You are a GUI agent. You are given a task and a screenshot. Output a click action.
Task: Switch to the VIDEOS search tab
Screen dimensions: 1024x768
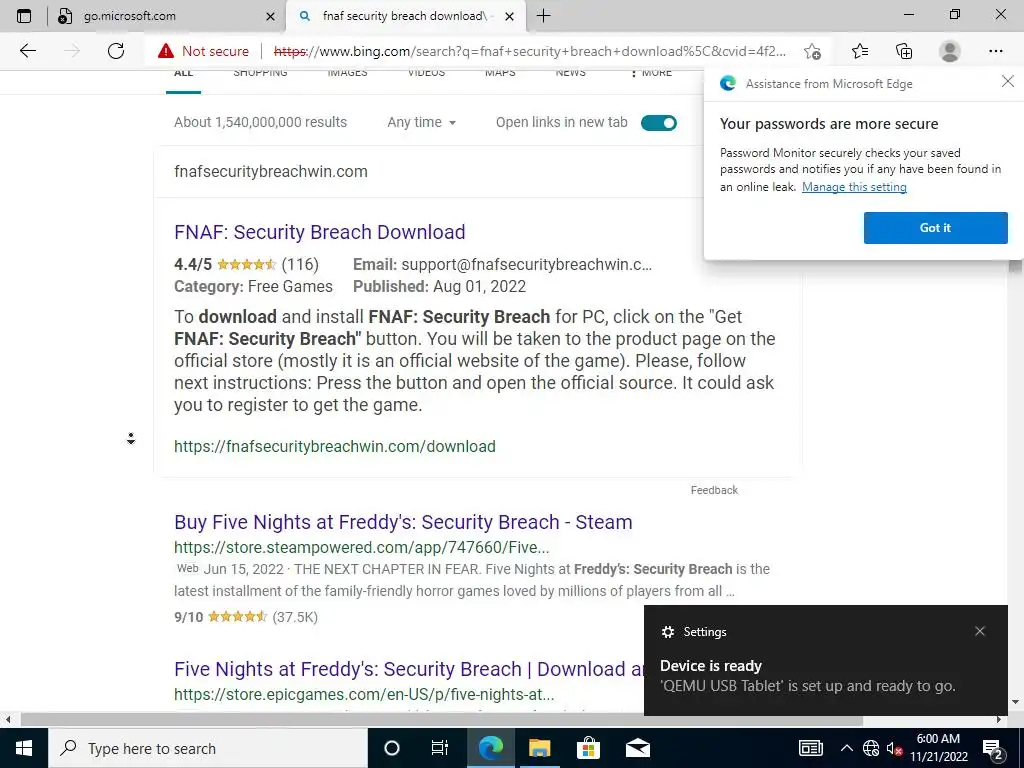(426, 72)
